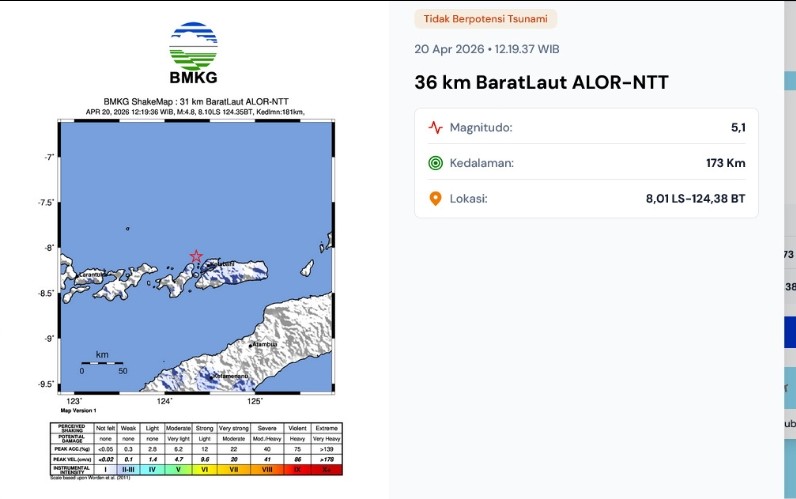
Task: Click the green Kedalaman depth icon
Action: point(435,163)
